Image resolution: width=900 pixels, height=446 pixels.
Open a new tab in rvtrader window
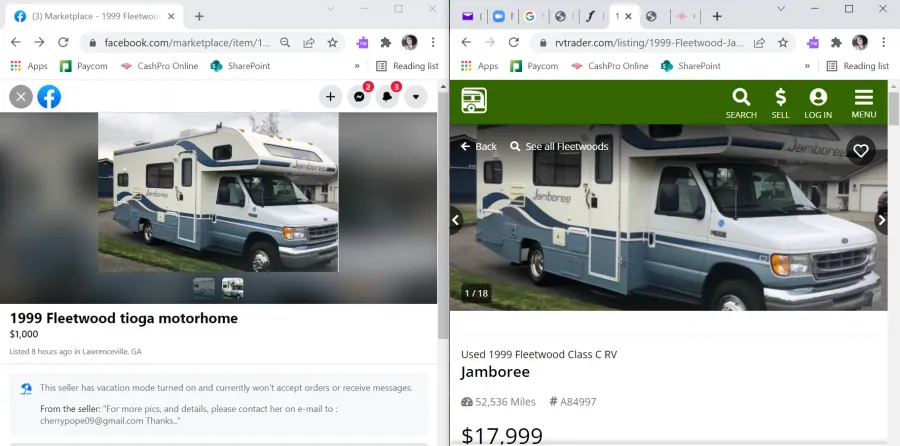(x=717, y=16)
